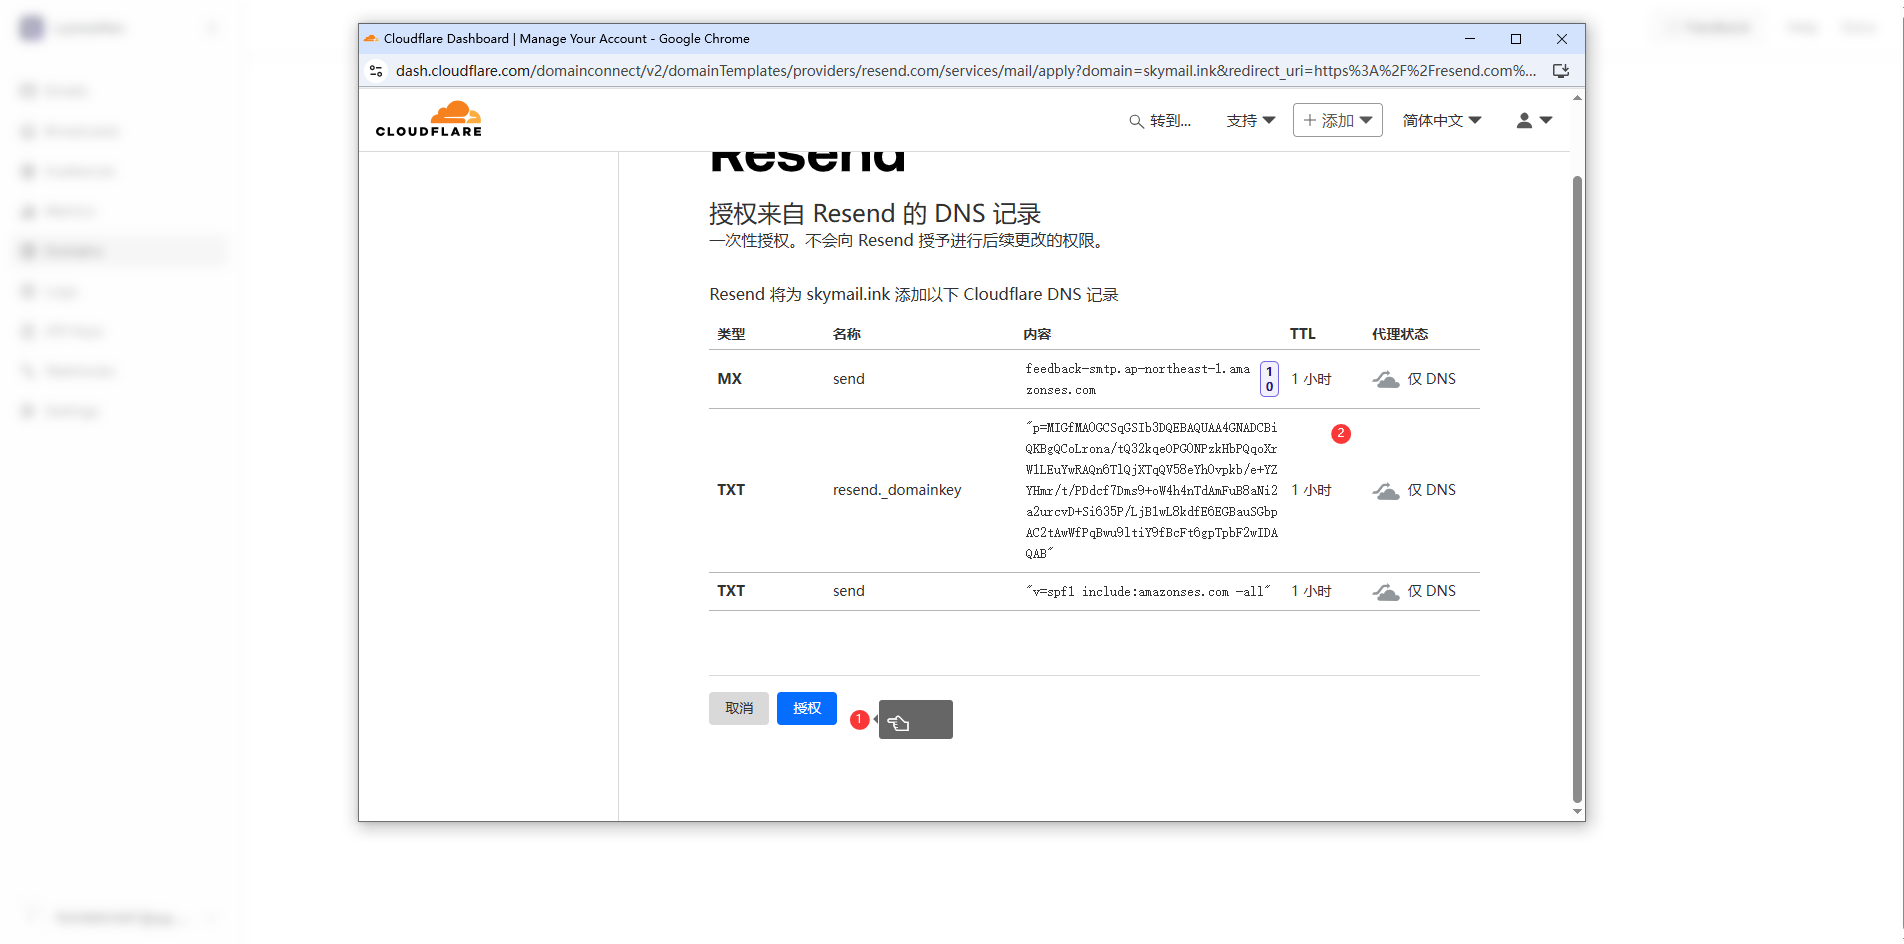The image size is (1904, 944).
Task: Click the red numbered marker 1
Action: (859, 719)
